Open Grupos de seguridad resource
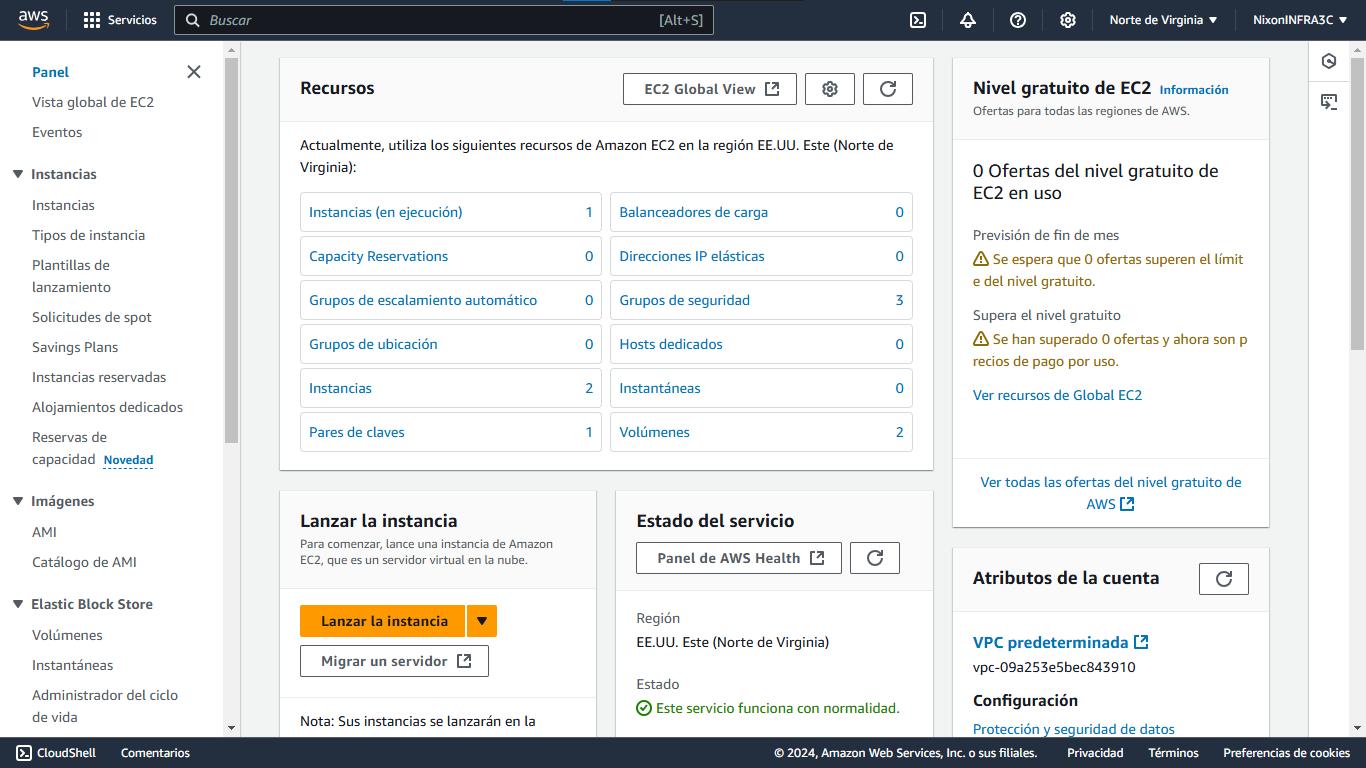Screen dimensions: 1366x768 tap(684, 300)
